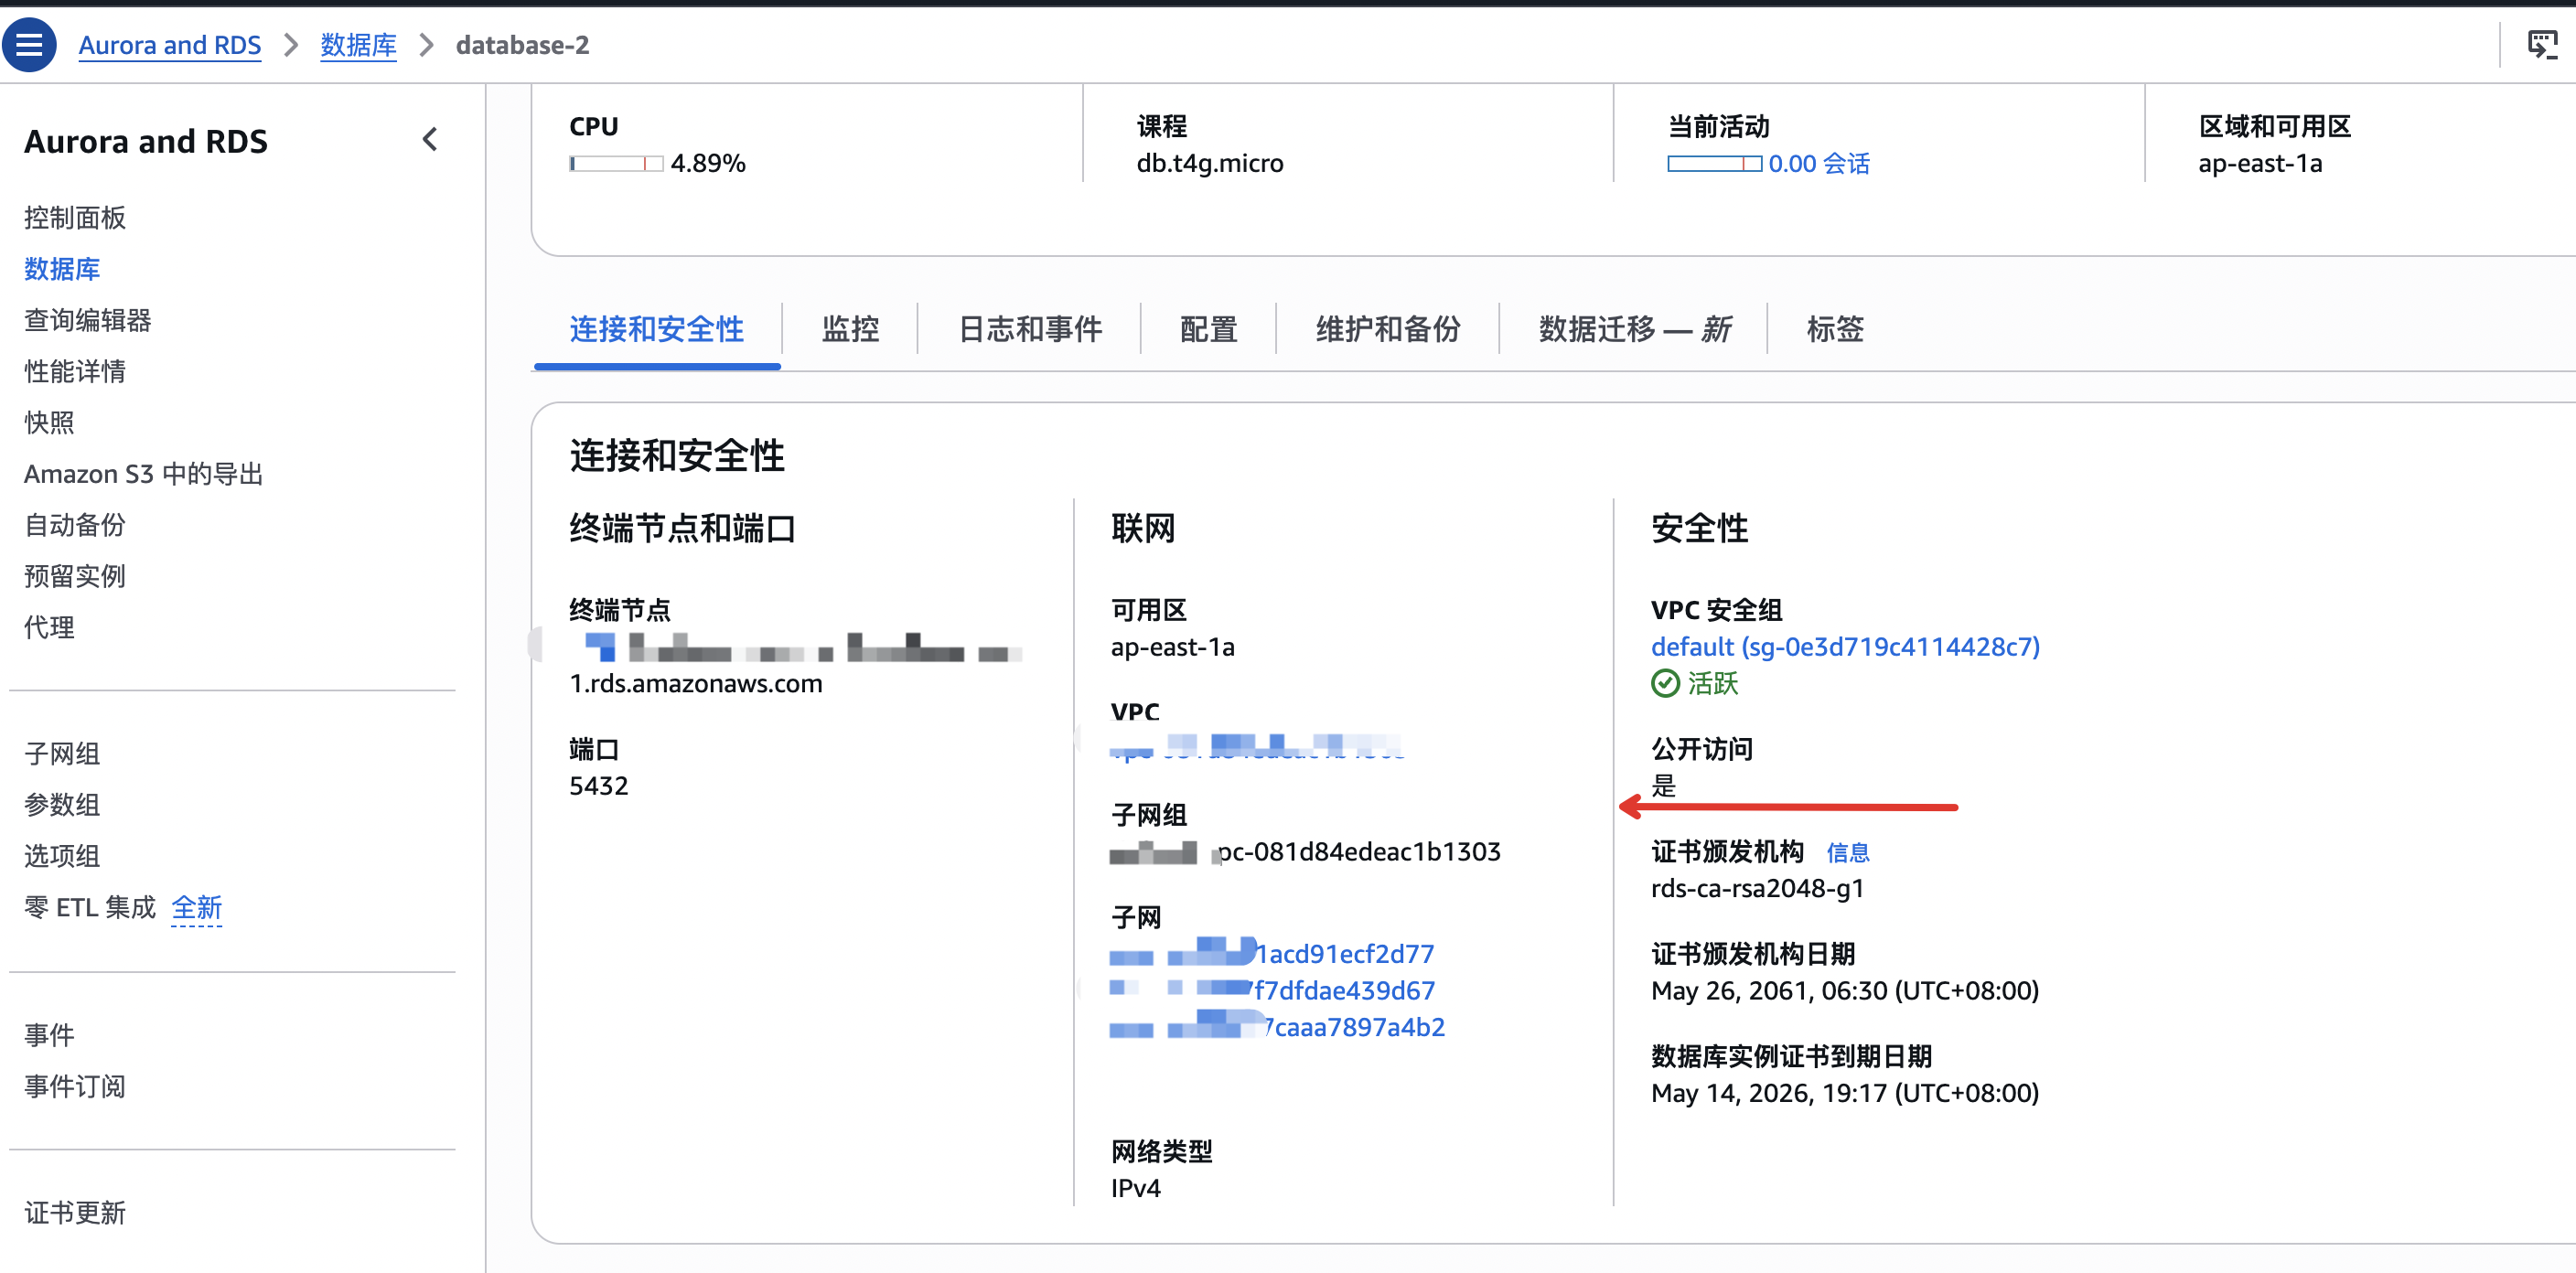
Task: Open subnet link ending f7dfdae439d67
Action: (x=1272, y=991)
